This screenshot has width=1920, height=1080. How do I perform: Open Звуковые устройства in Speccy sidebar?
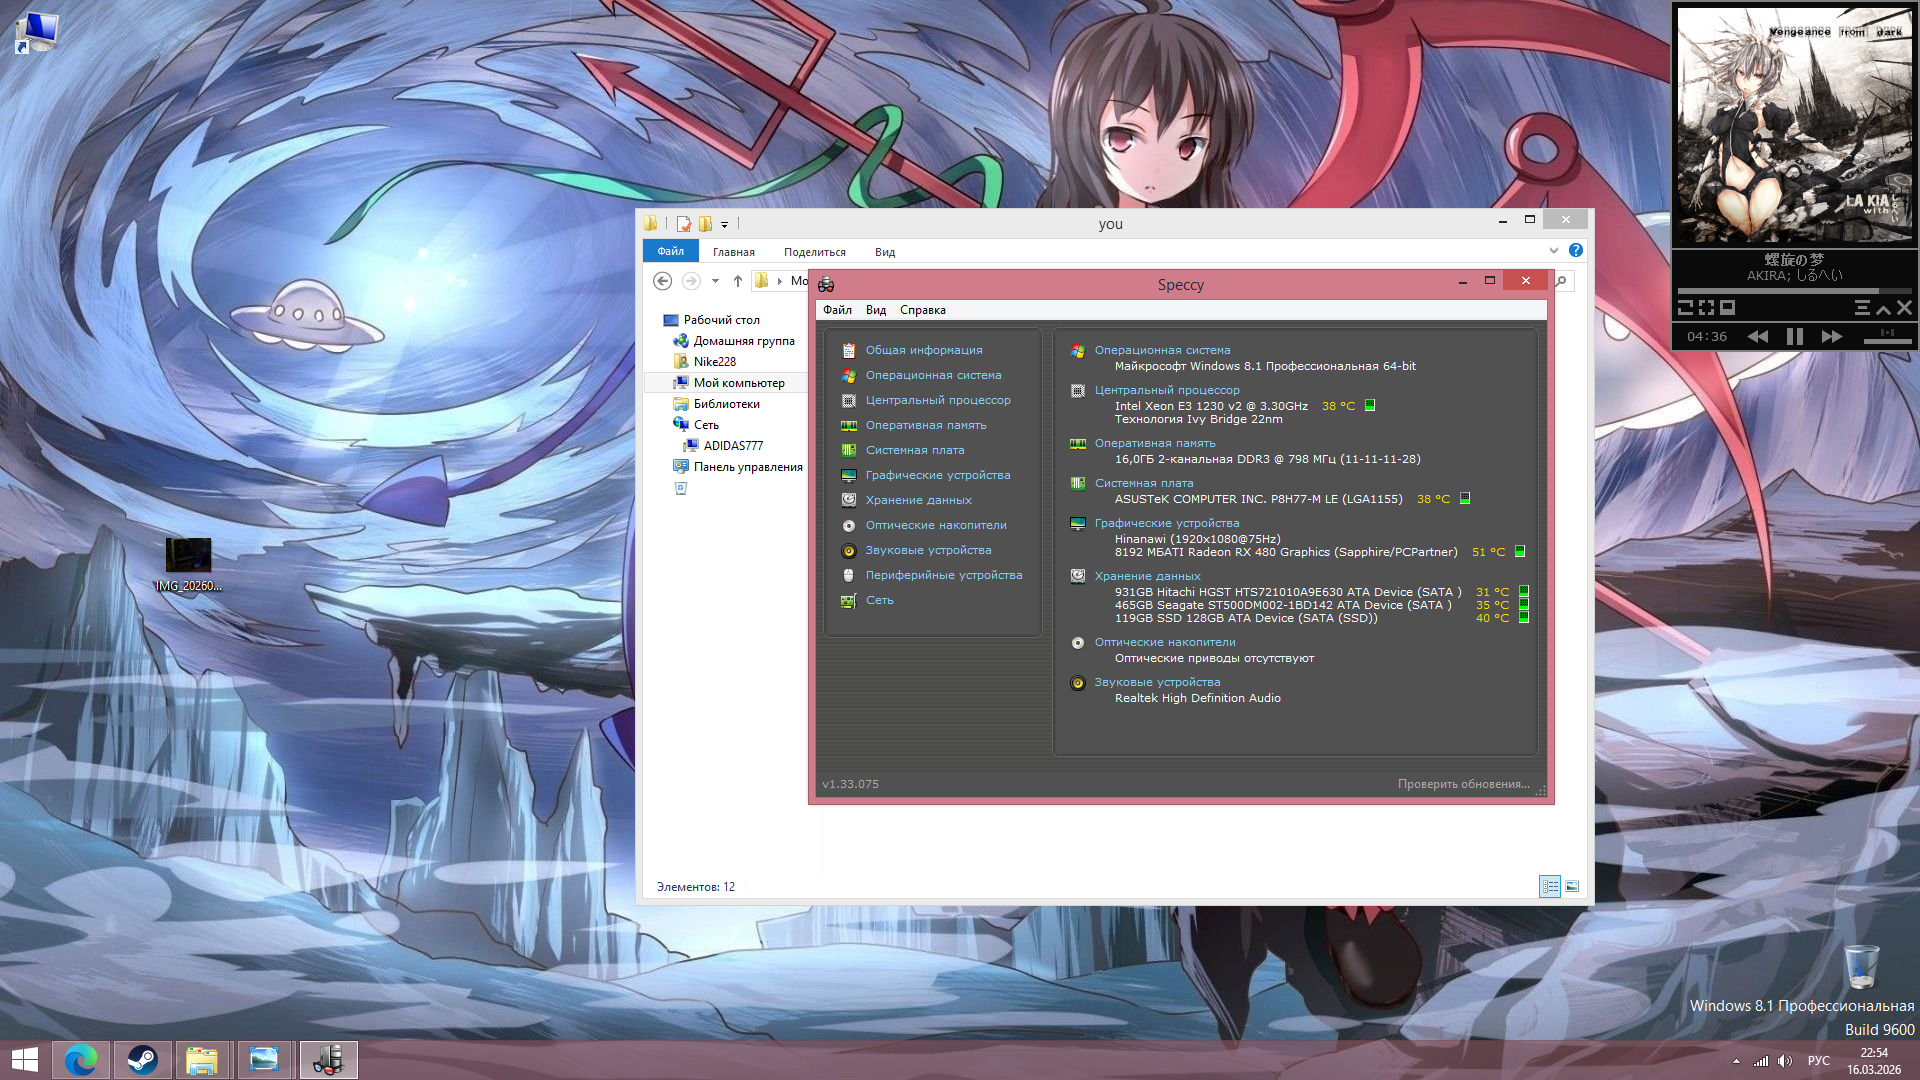point(928,550)
